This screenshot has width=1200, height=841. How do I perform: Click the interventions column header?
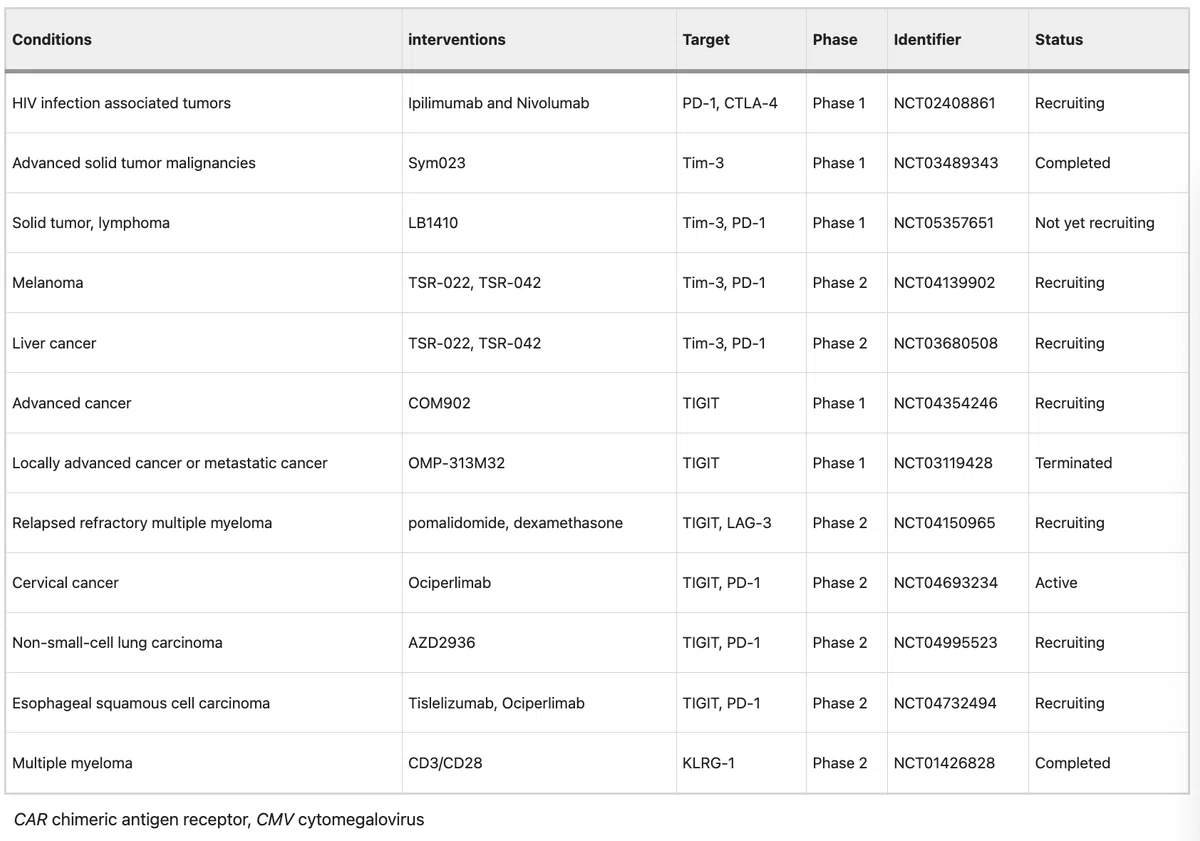coord(457,40)
